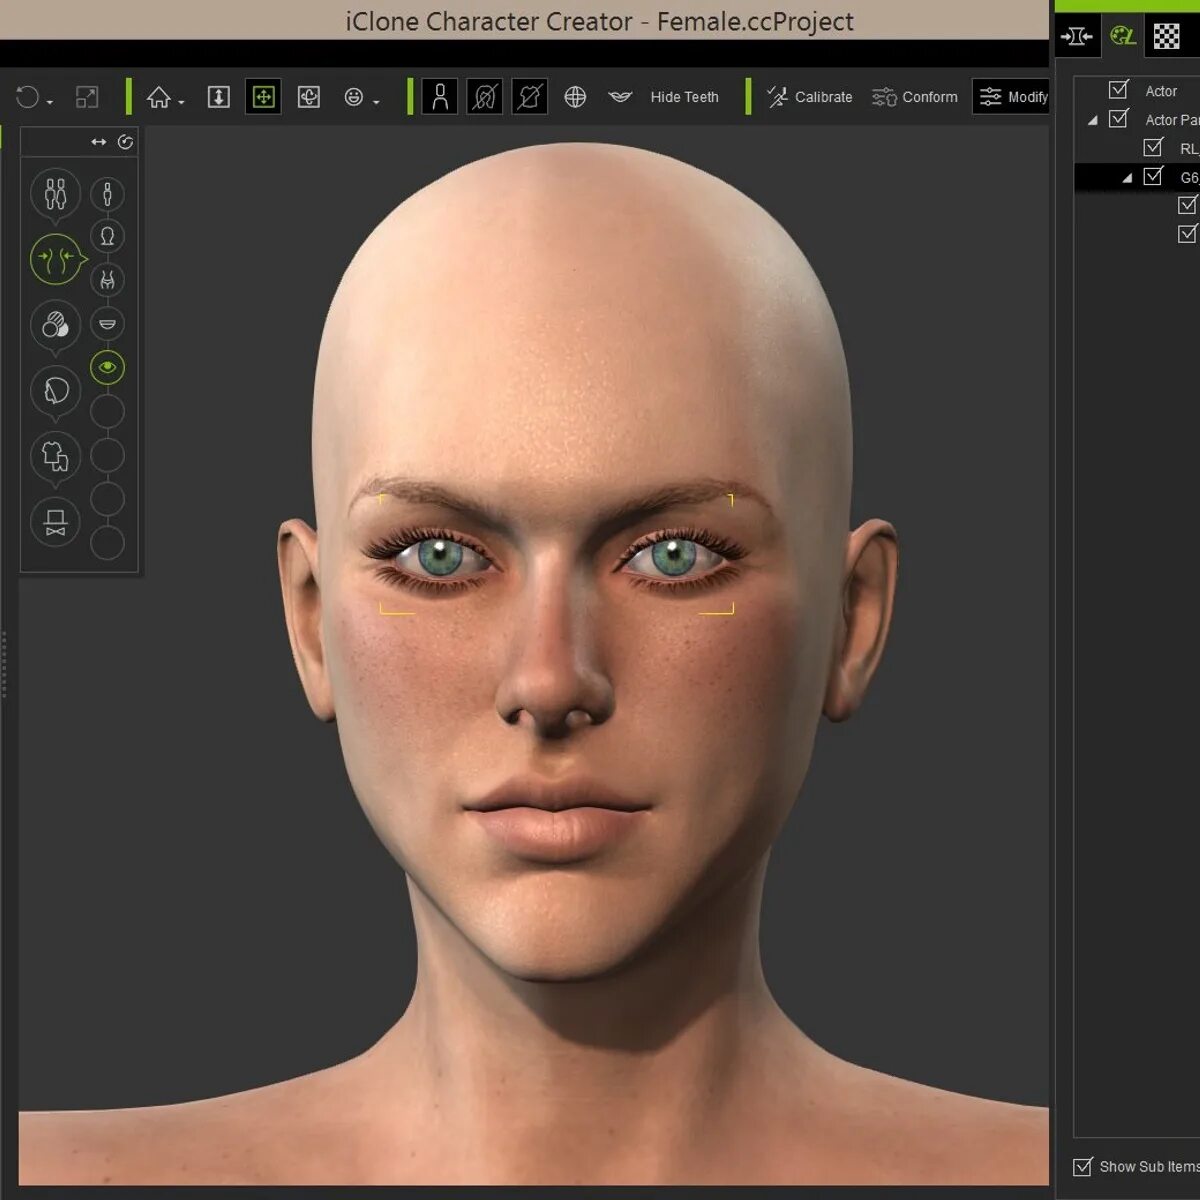Switch to the Modify panel
1200x1200 pixels.
1012,97
